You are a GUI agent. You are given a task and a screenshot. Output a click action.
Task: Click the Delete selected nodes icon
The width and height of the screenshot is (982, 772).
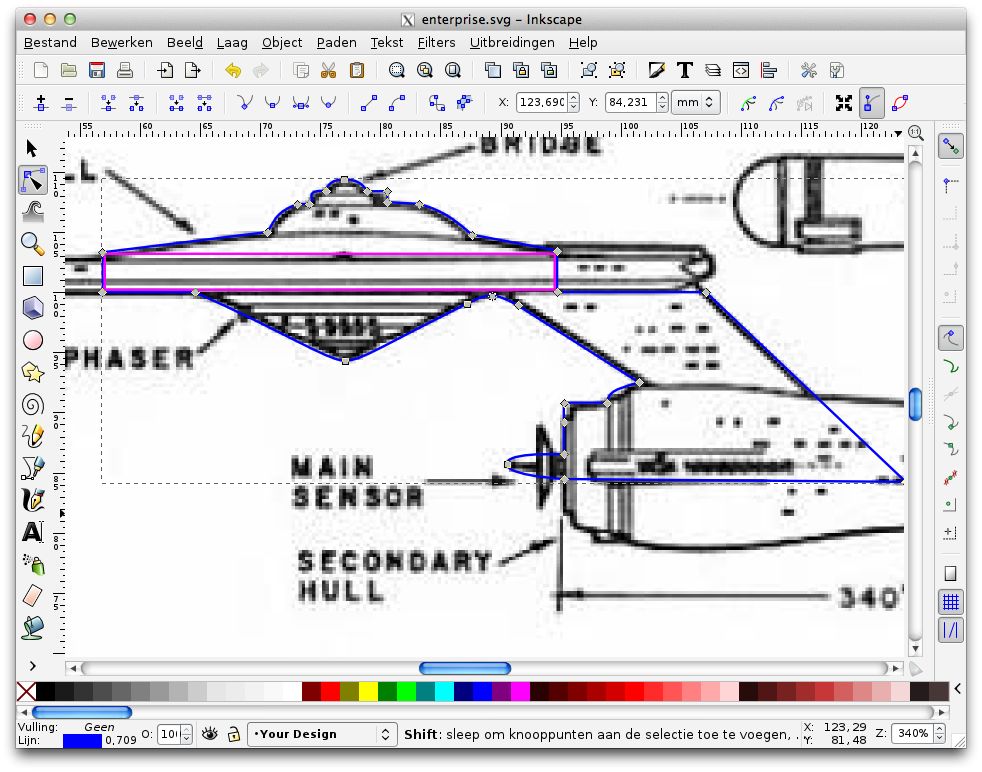click(69, 103)
